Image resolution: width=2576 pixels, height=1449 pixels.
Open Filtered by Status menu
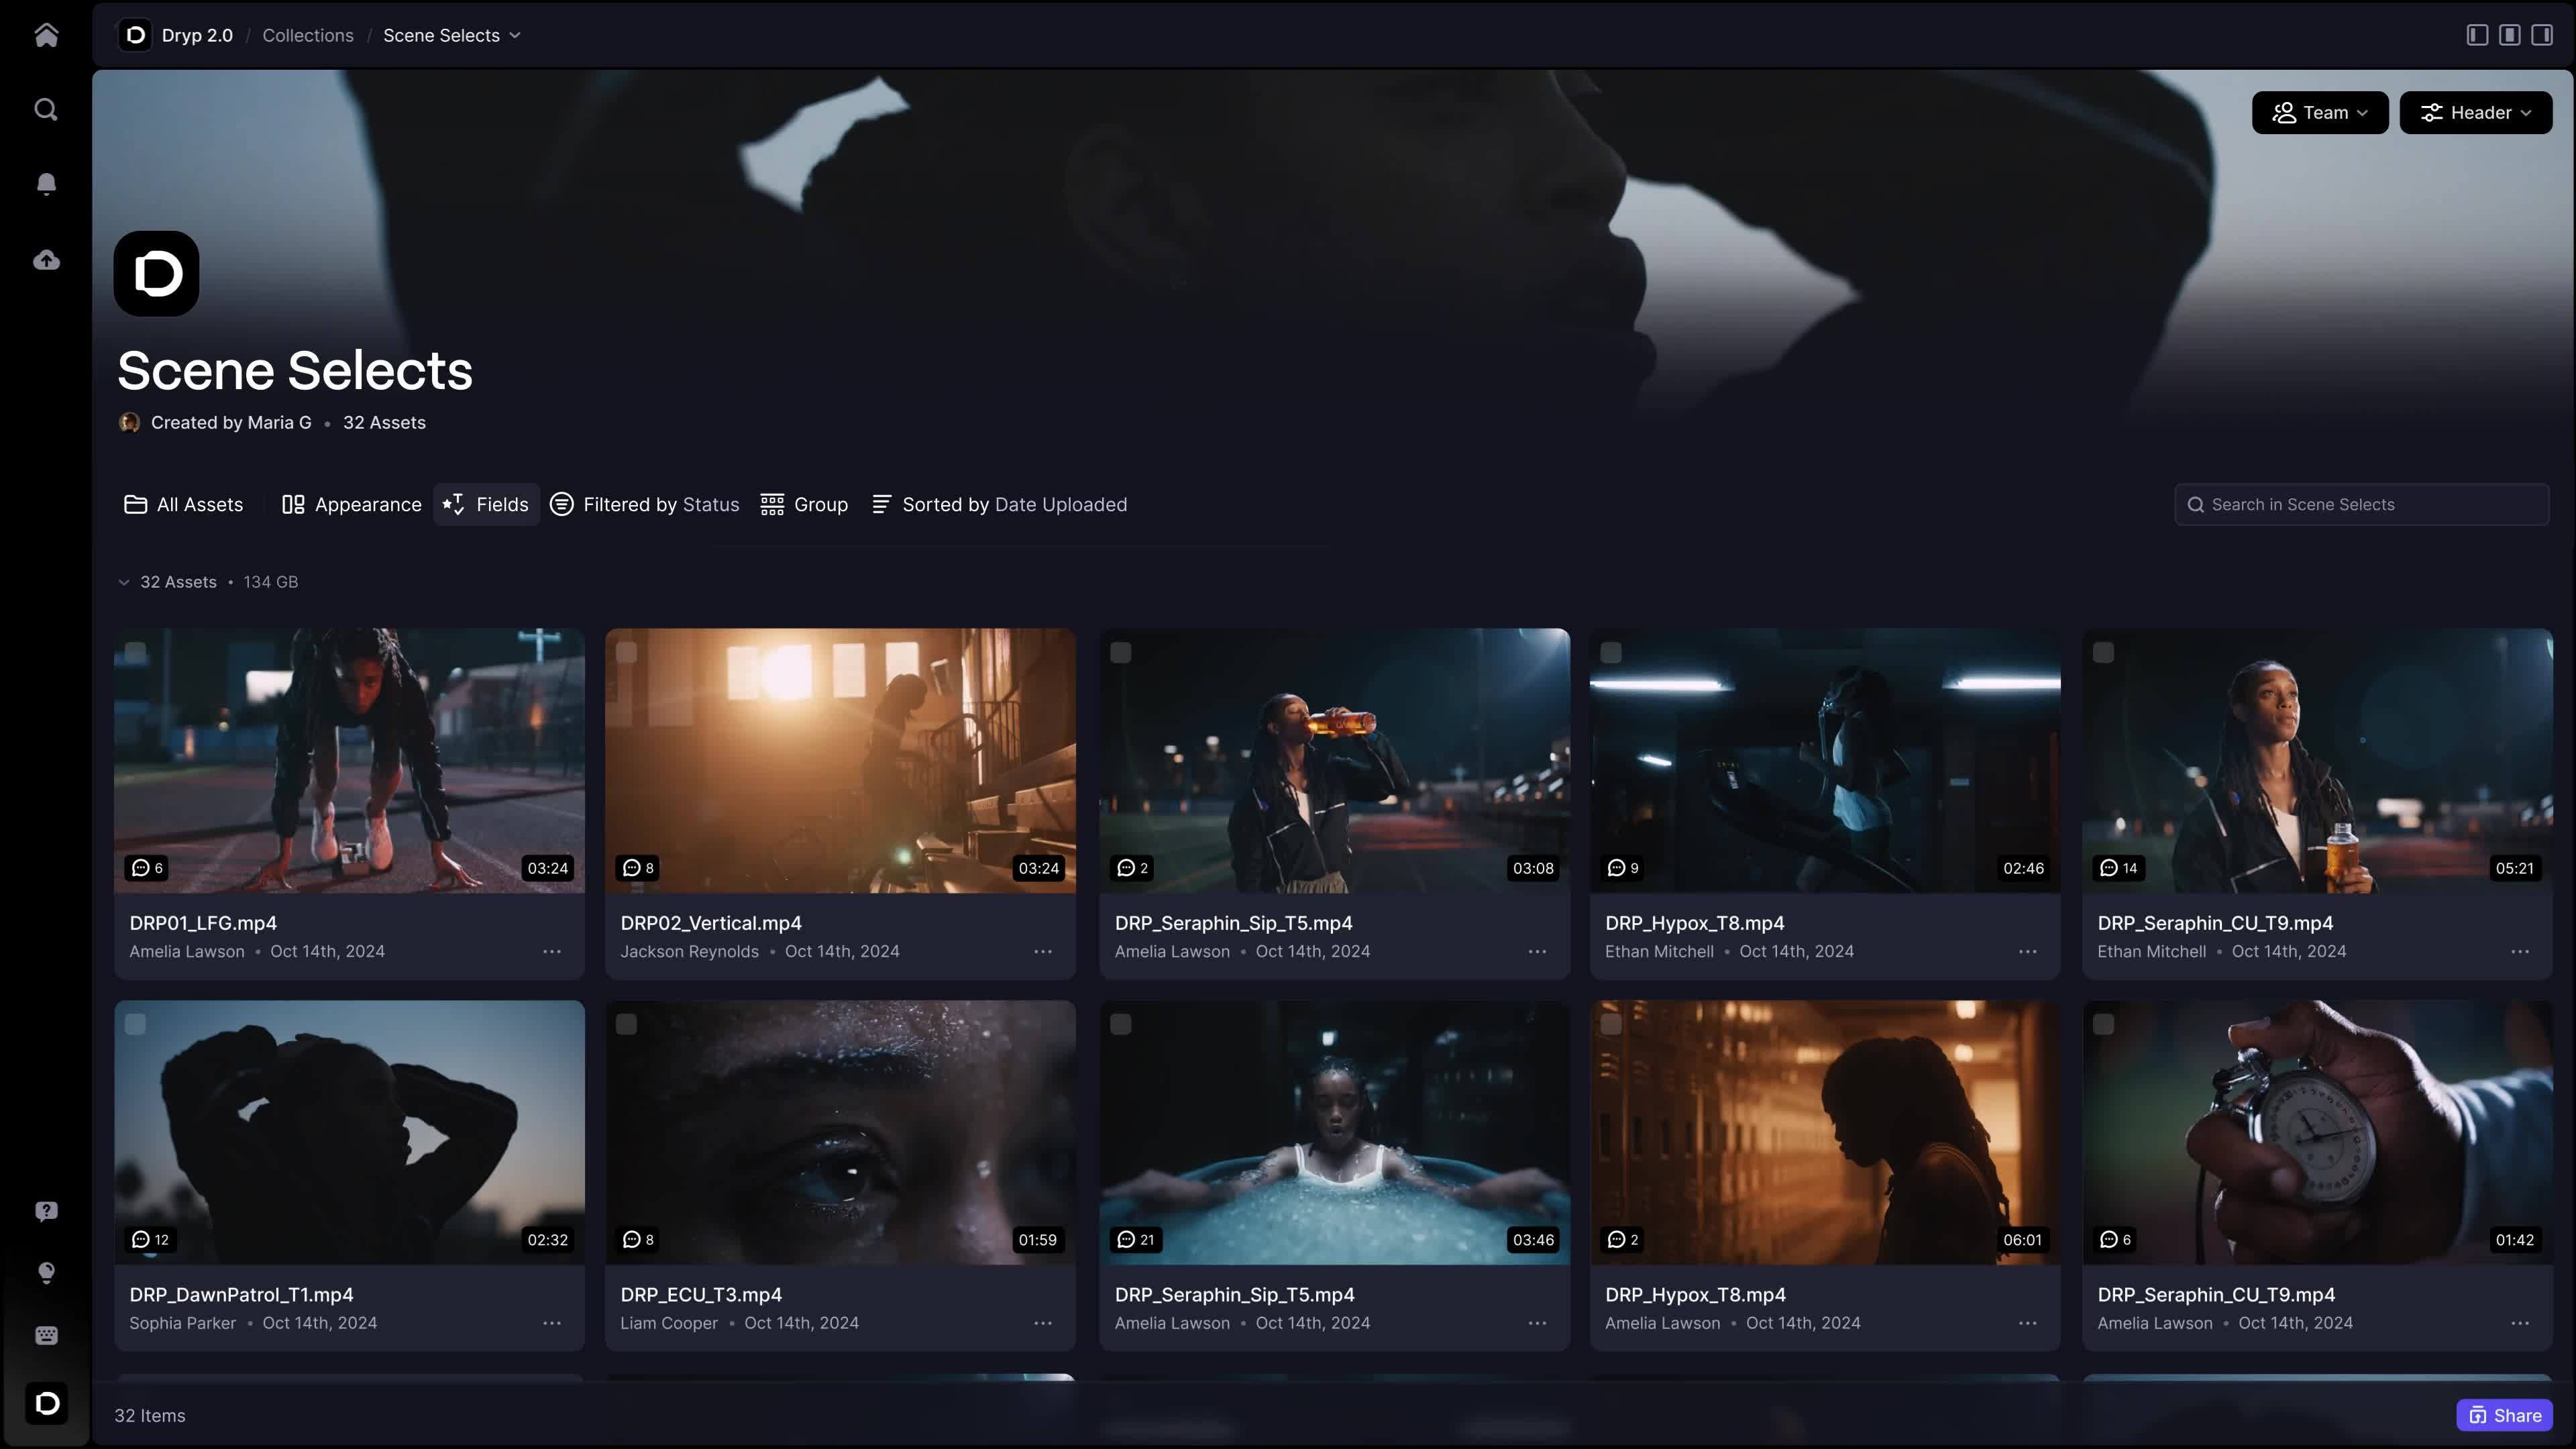tap(645, 505)
